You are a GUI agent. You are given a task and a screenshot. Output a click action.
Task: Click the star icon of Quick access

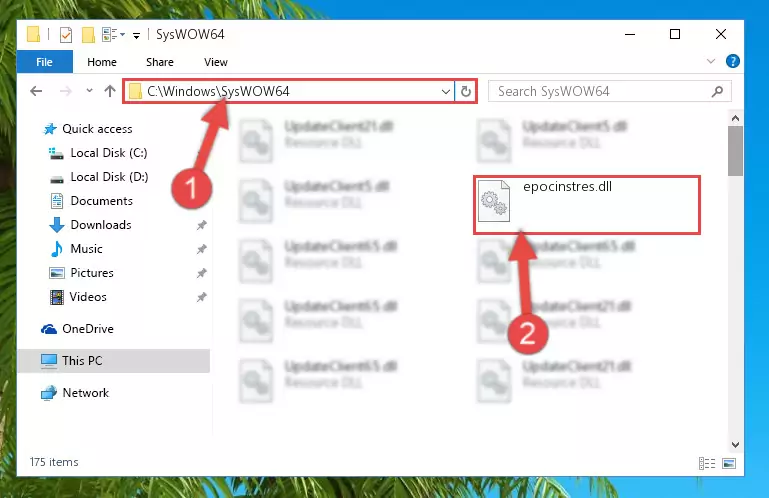[50, 129]
